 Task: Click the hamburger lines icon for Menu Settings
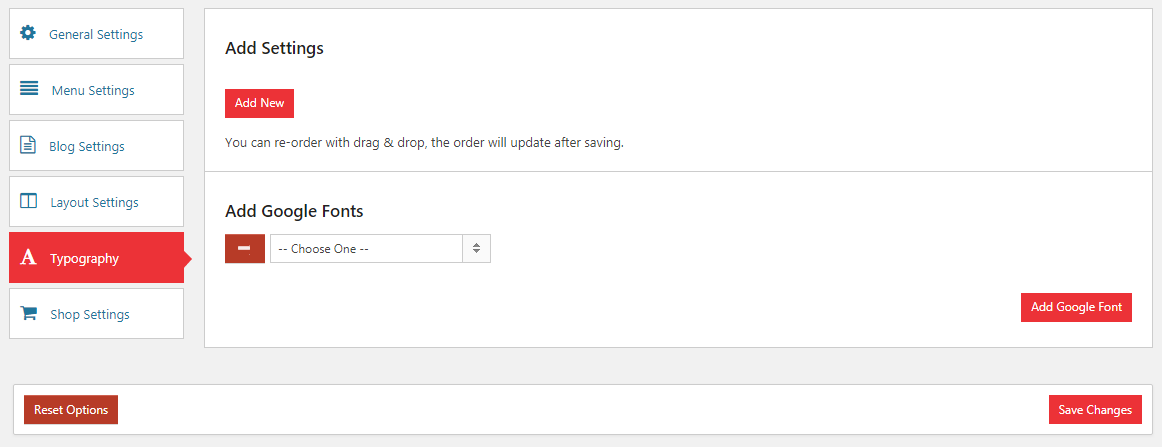29,89
